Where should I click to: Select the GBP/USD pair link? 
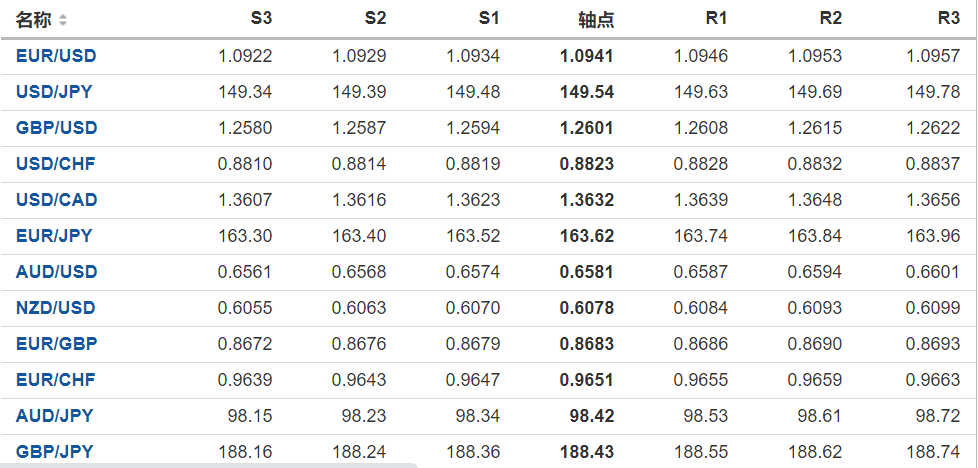[56, 128]
